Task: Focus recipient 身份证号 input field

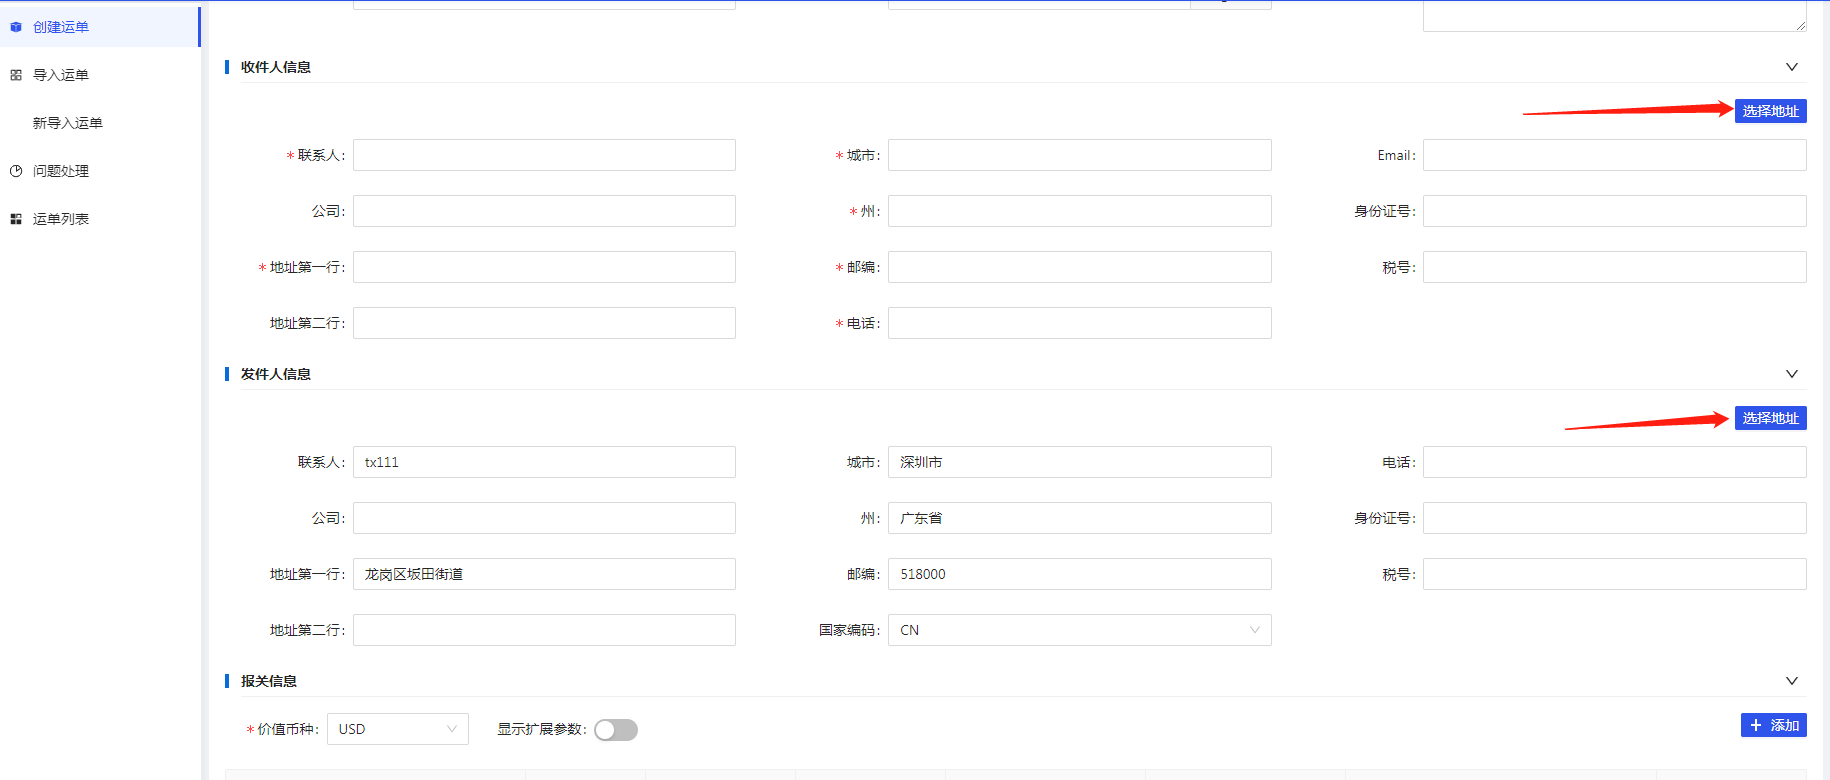Action: tap(1615, 211)
